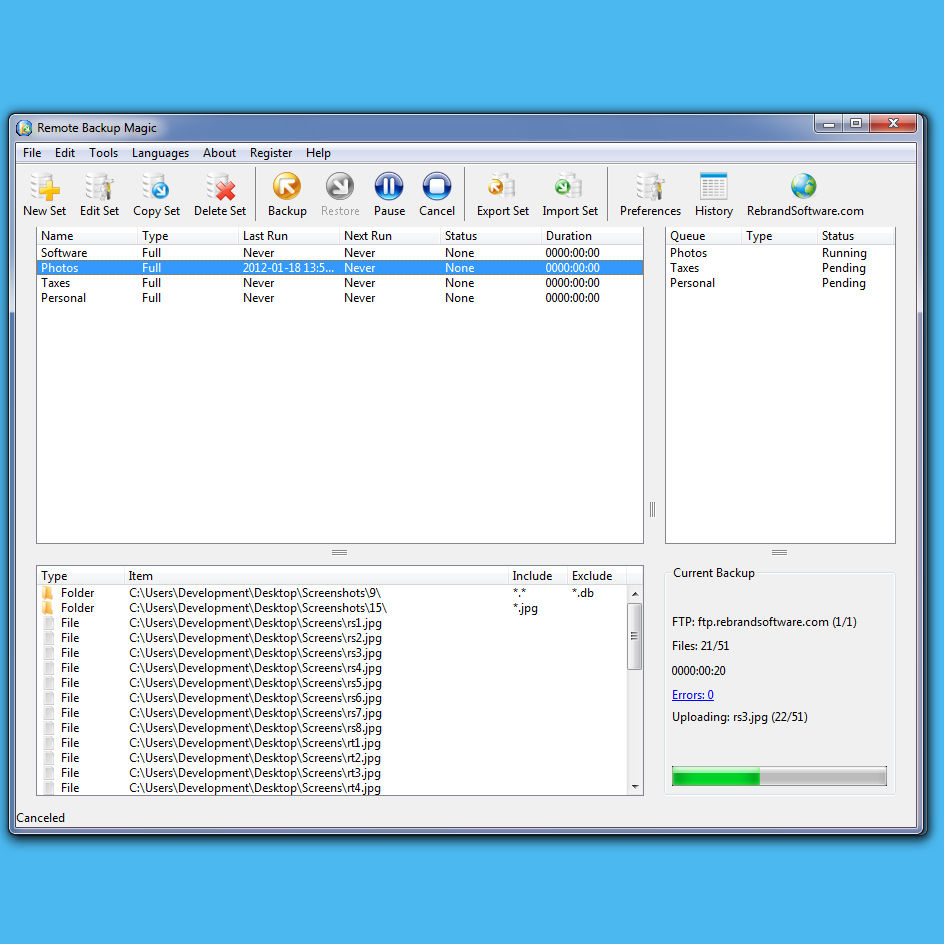Open the Languages menu

click(x=160, y=153)
